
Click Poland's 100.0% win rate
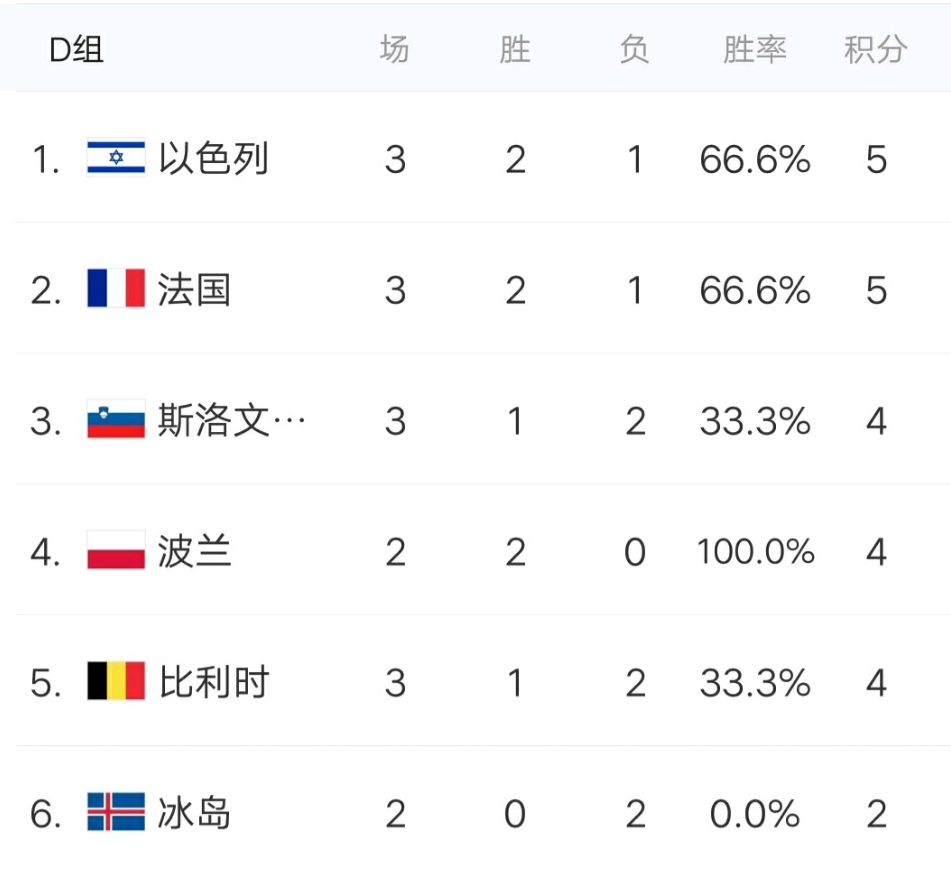point(755,552)
